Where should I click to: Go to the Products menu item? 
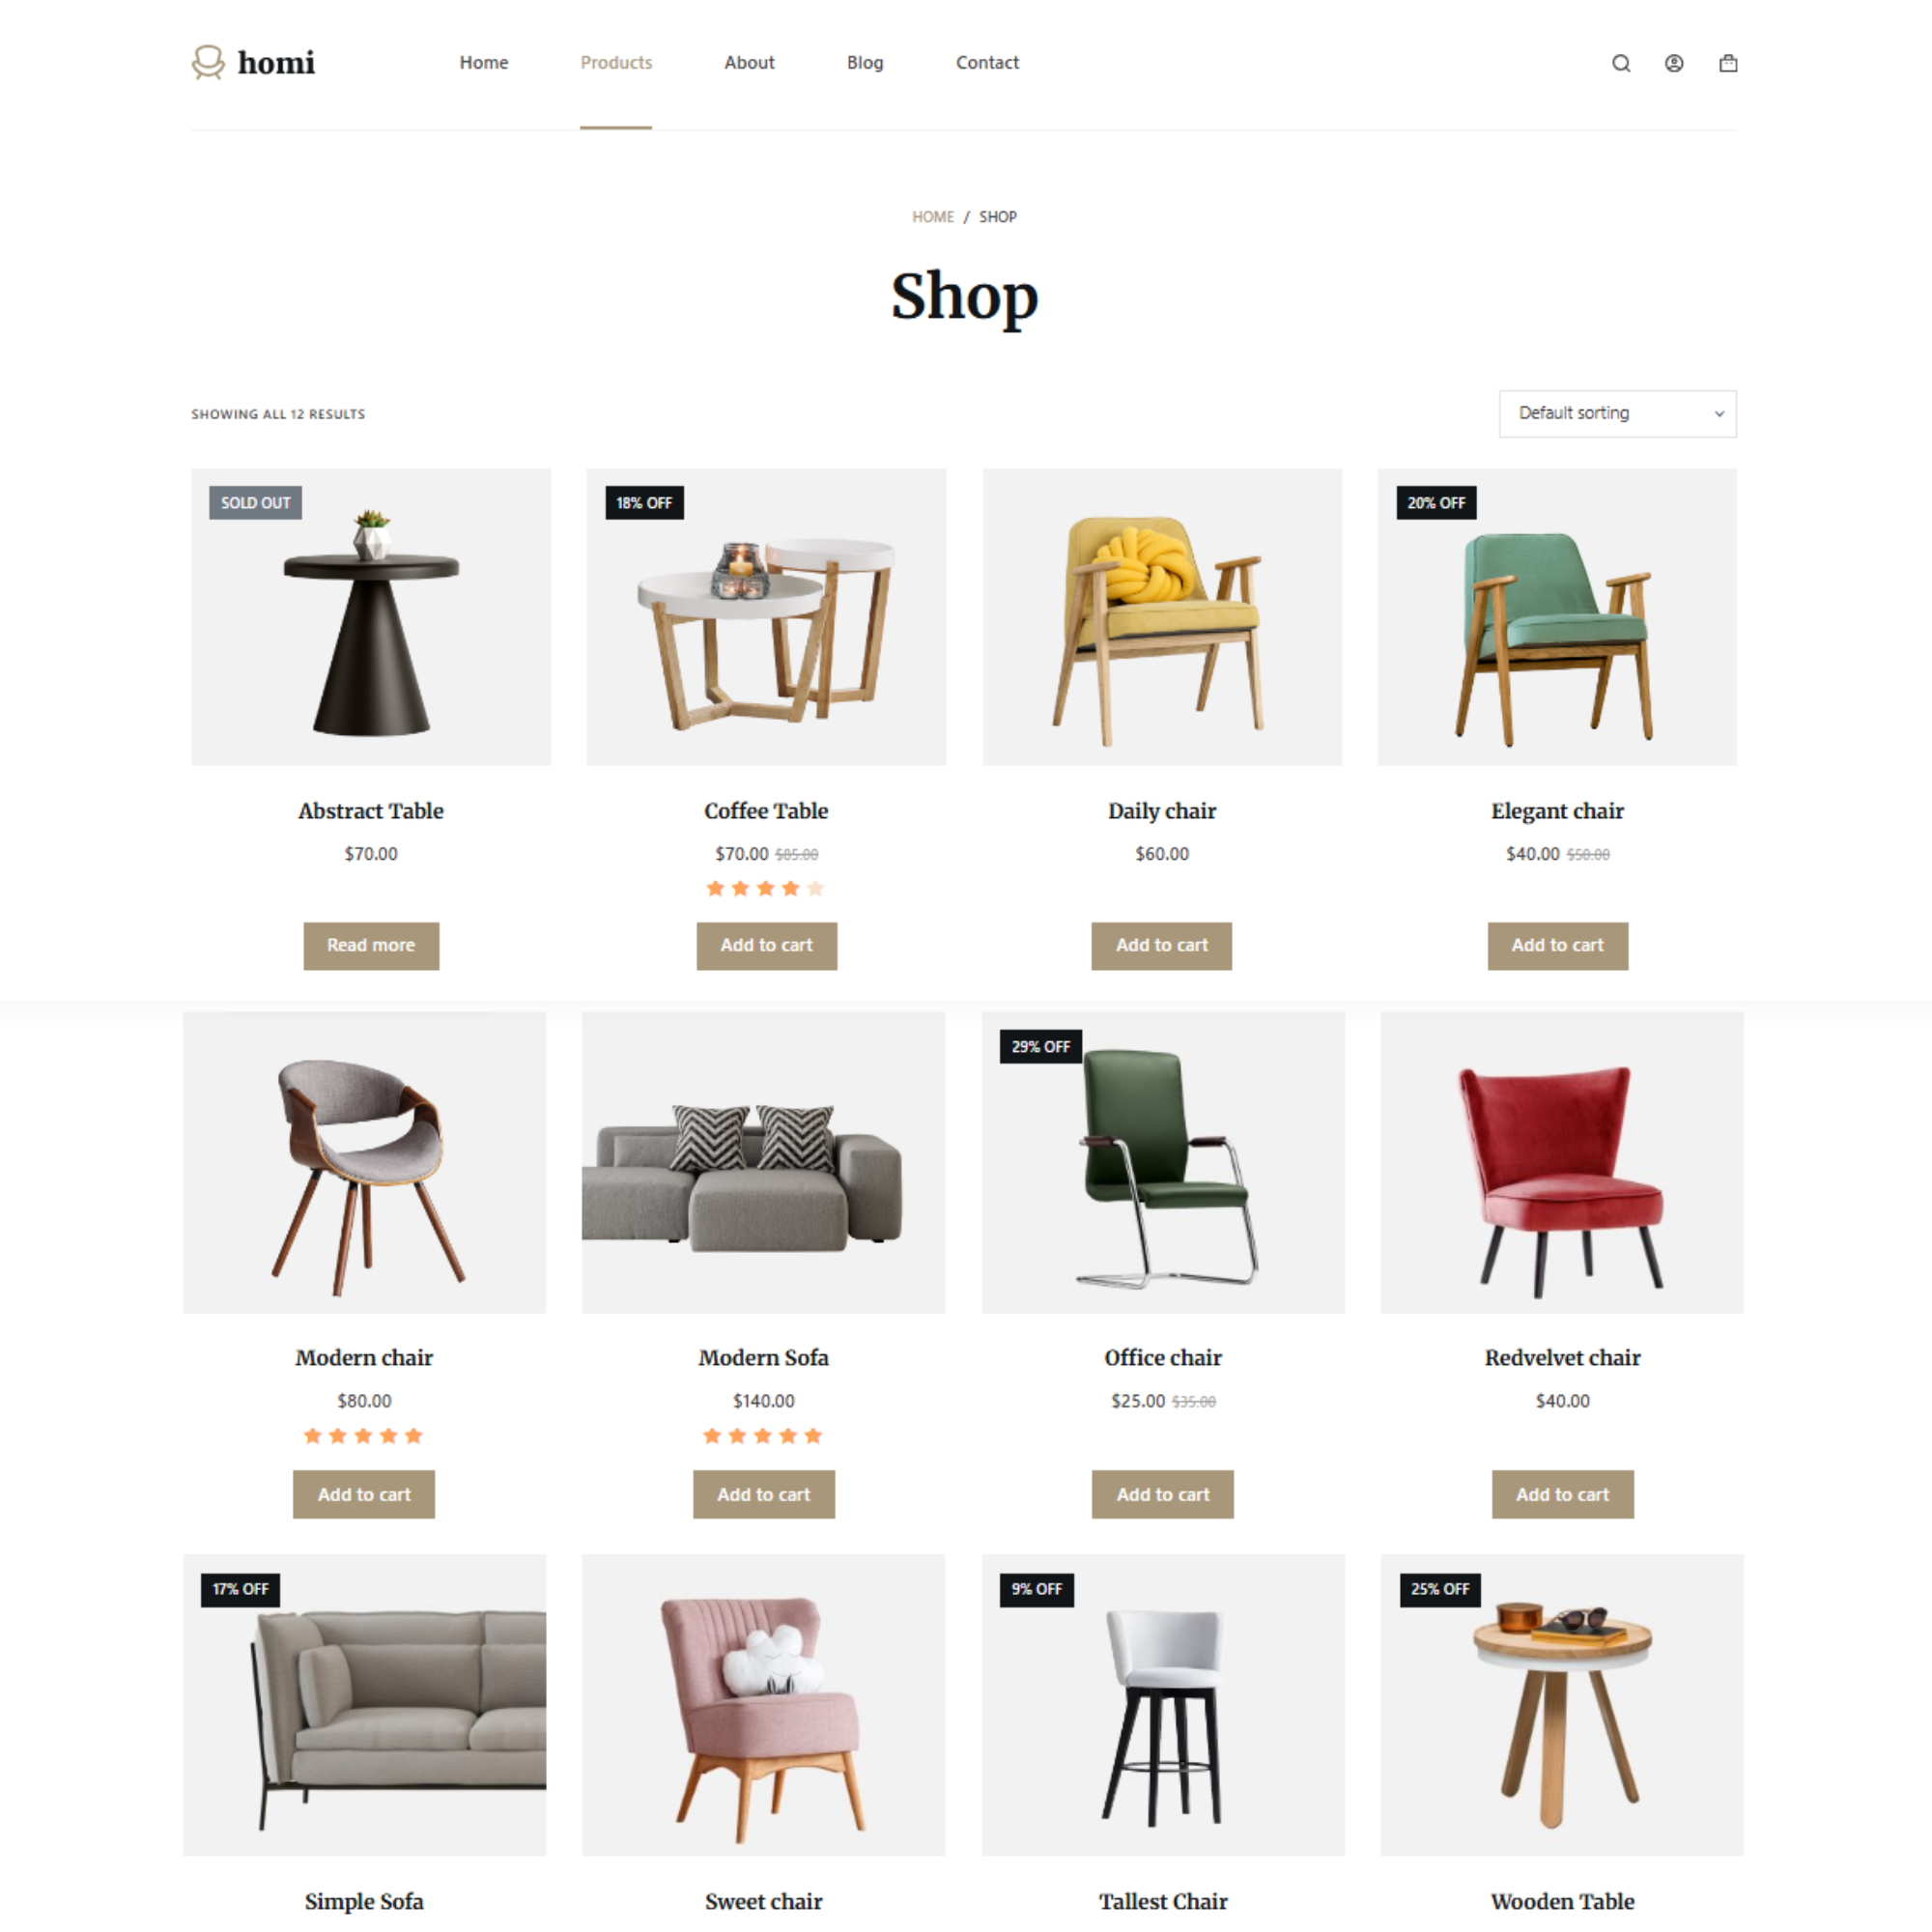(x=616, y=62)
